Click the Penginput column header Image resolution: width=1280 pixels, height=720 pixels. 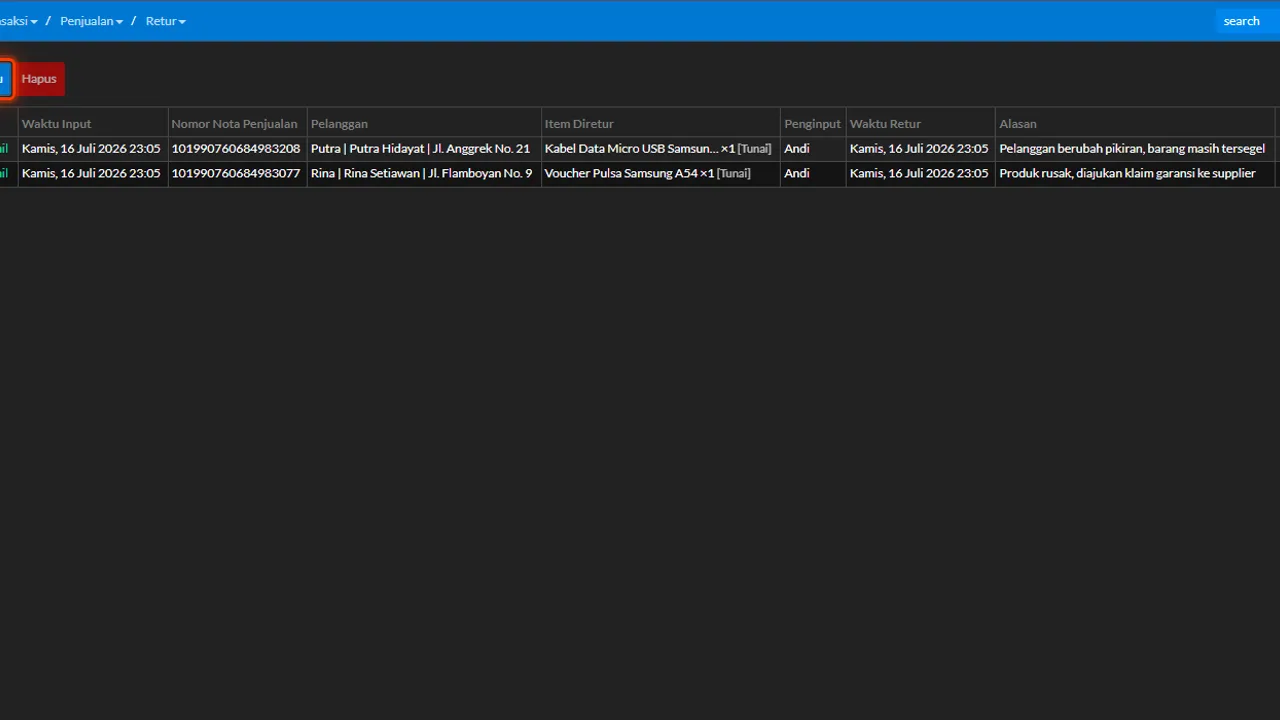click(813, 124)
